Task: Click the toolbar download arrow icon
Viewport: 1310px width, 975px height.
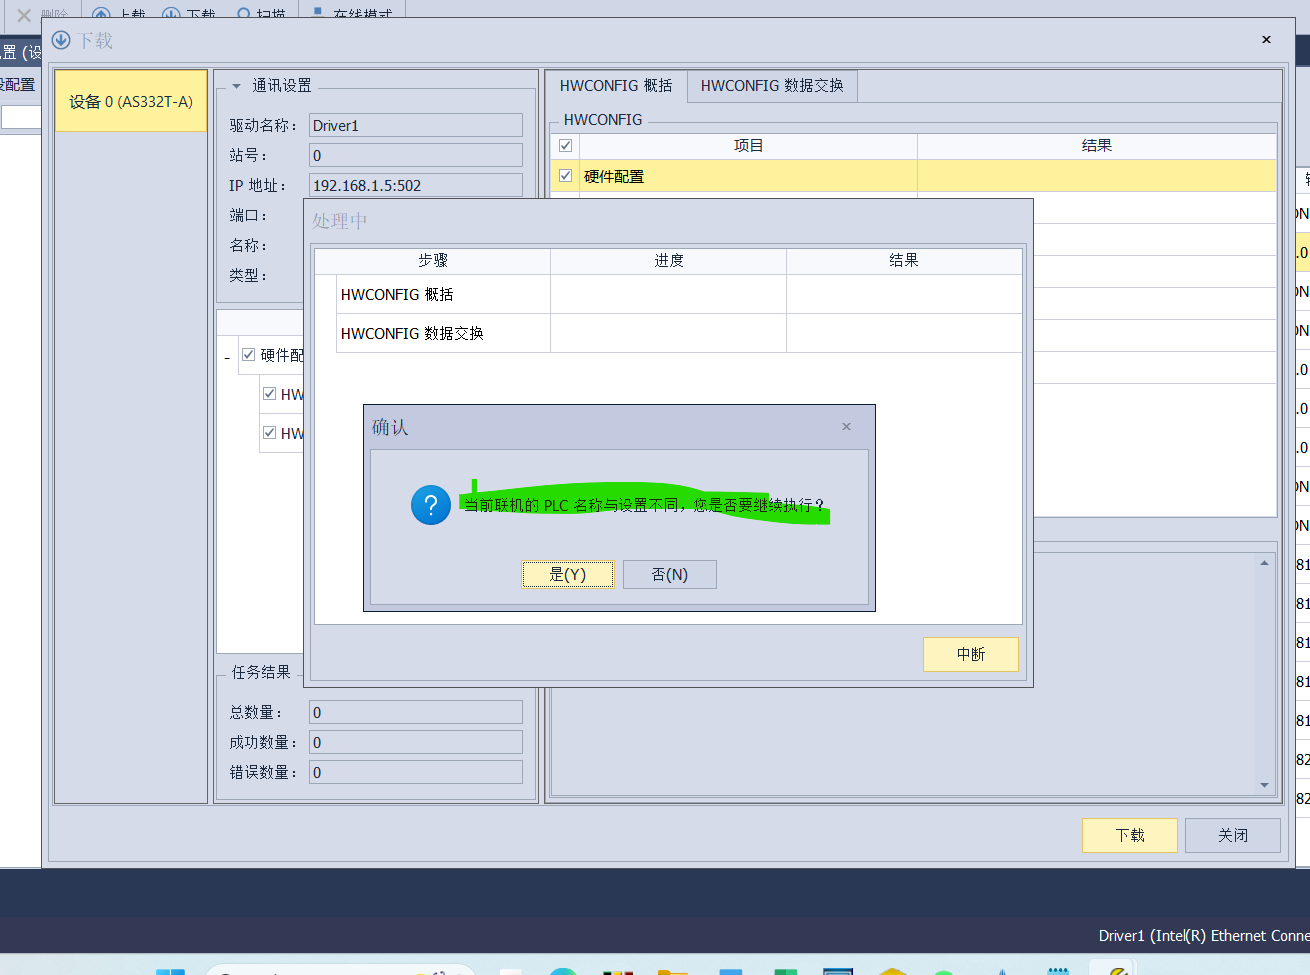Action: 171,14
